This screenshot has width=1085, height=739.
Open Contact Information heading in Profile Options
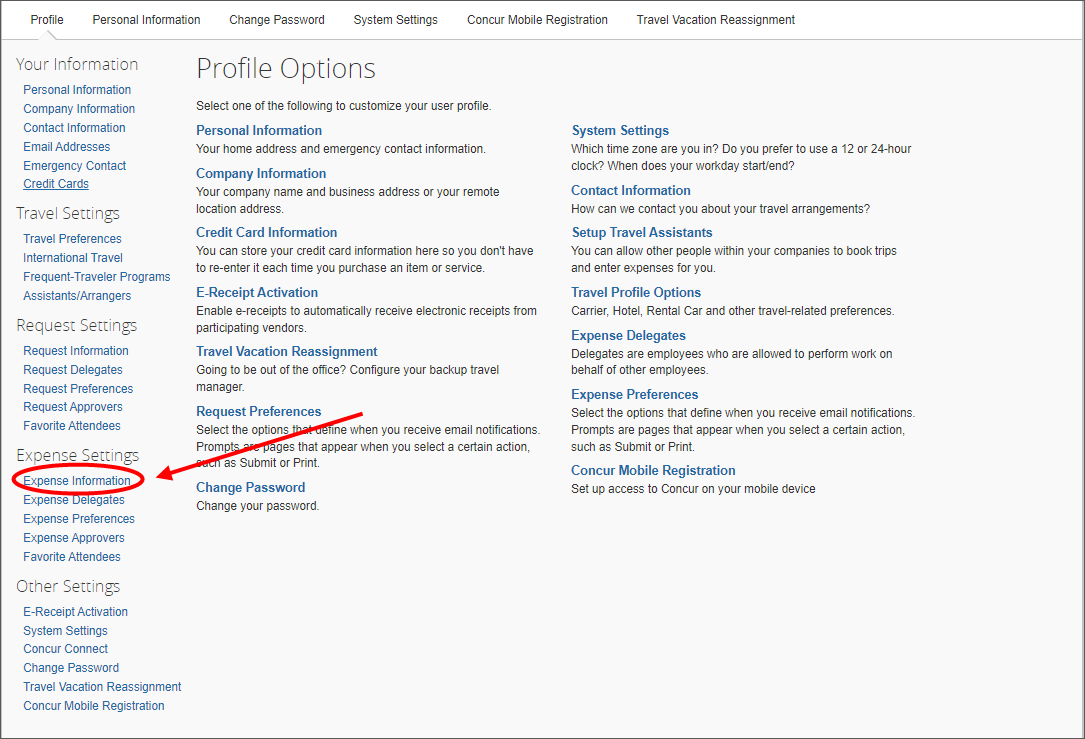point(630,190)
